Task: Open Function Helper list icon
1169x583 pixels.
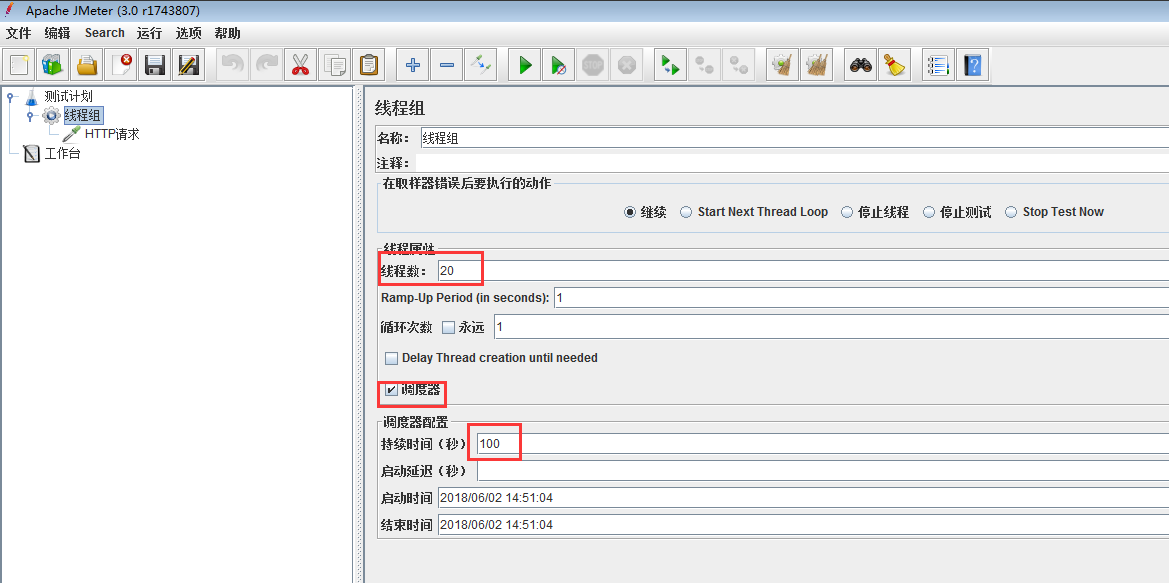Action: [938, 65]
